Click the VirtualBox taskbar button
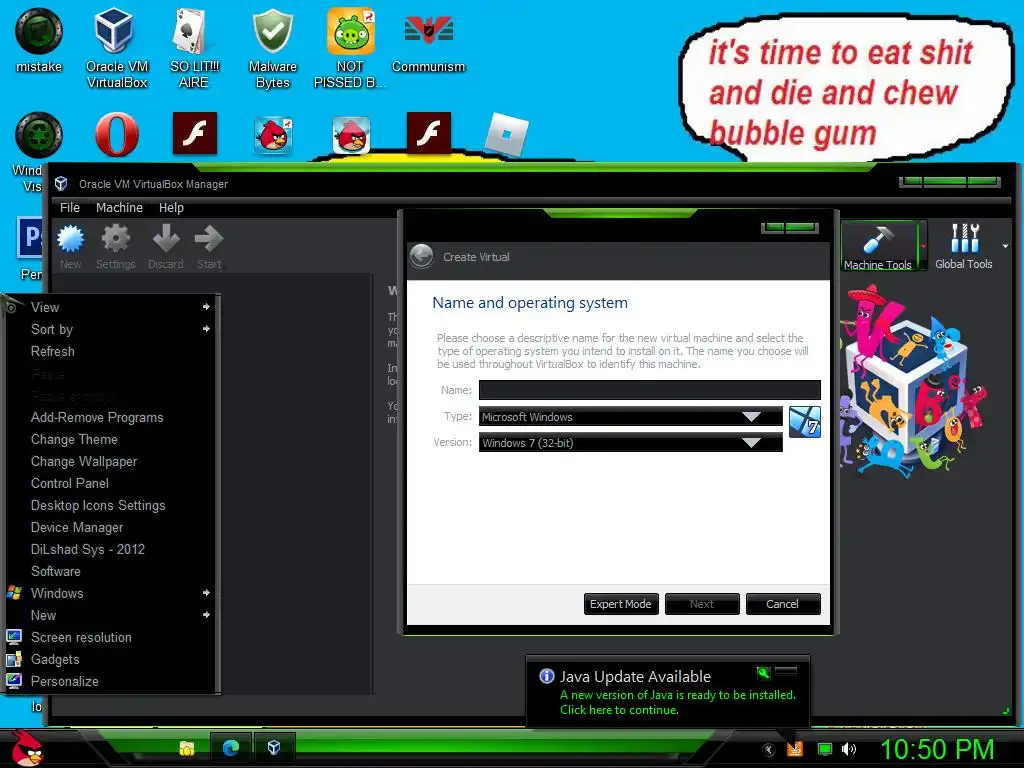 [x=274, y=748]
